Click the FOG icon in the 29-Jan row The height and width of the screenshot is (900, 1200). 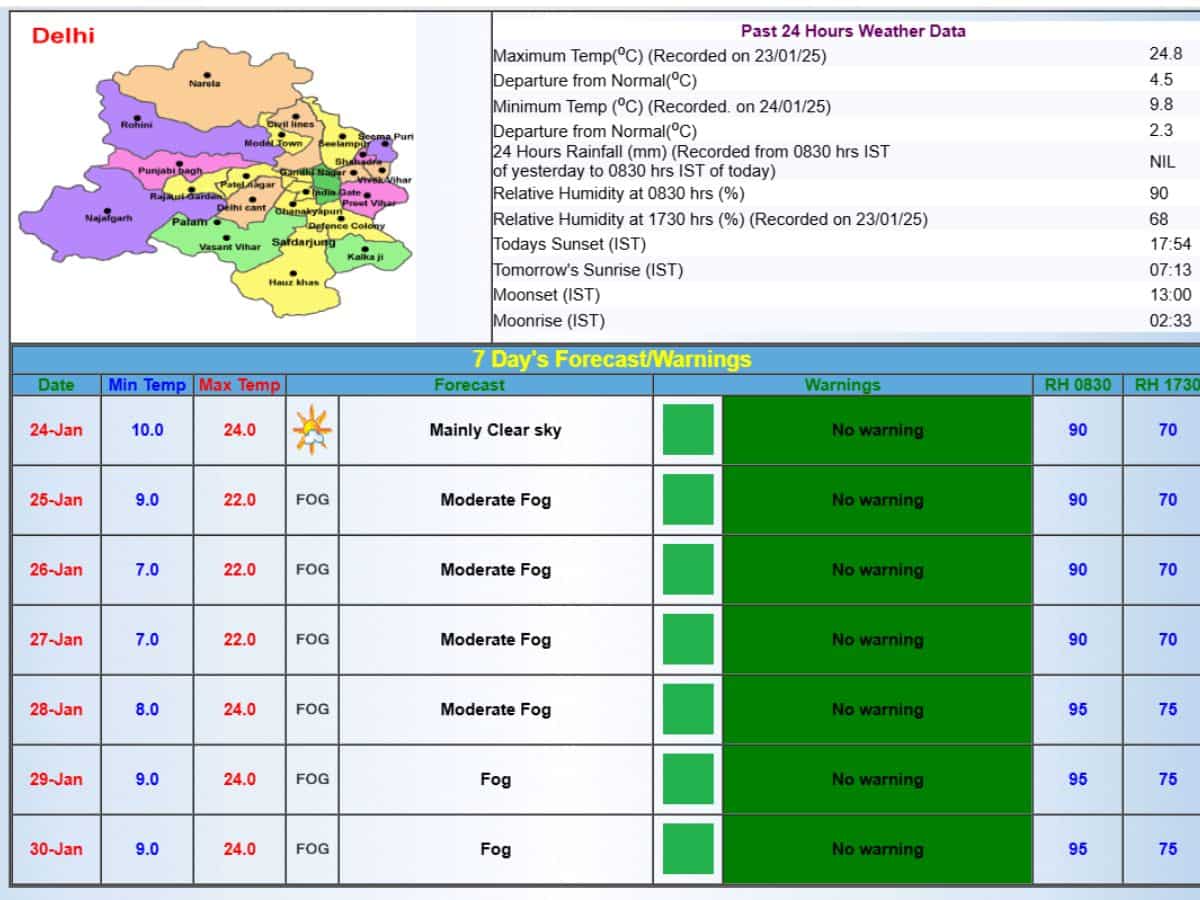[x=312, y=779]
